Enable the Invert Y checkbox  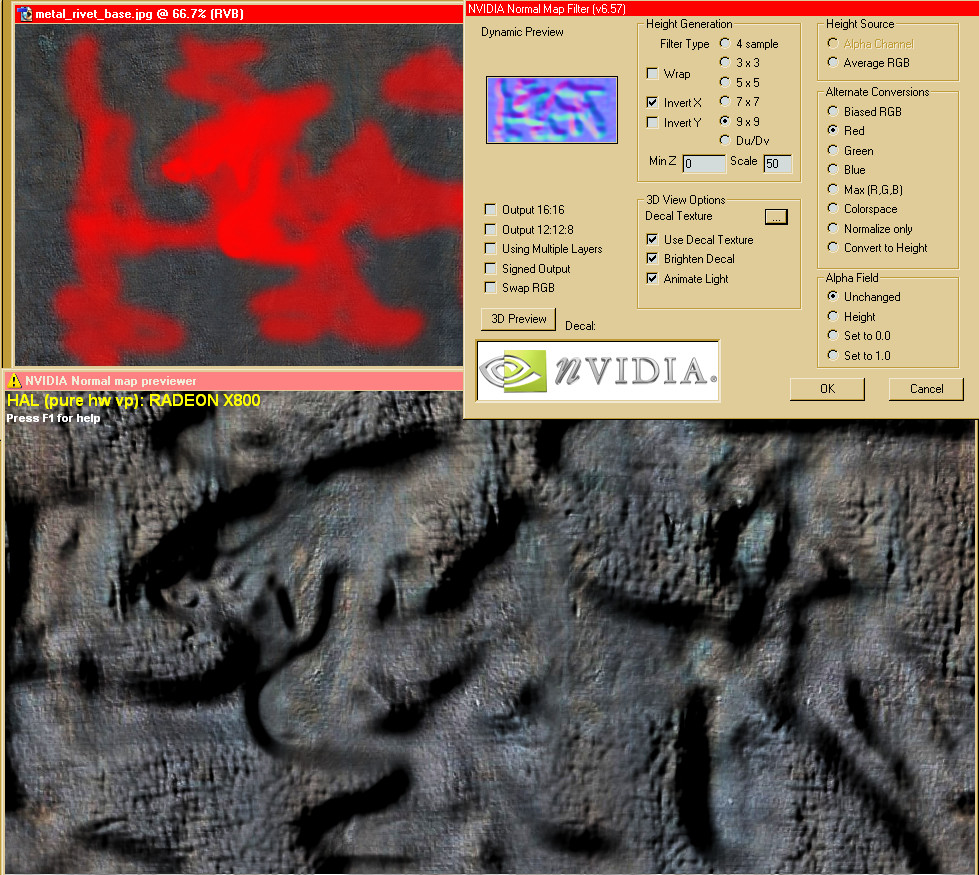[652, 122]
